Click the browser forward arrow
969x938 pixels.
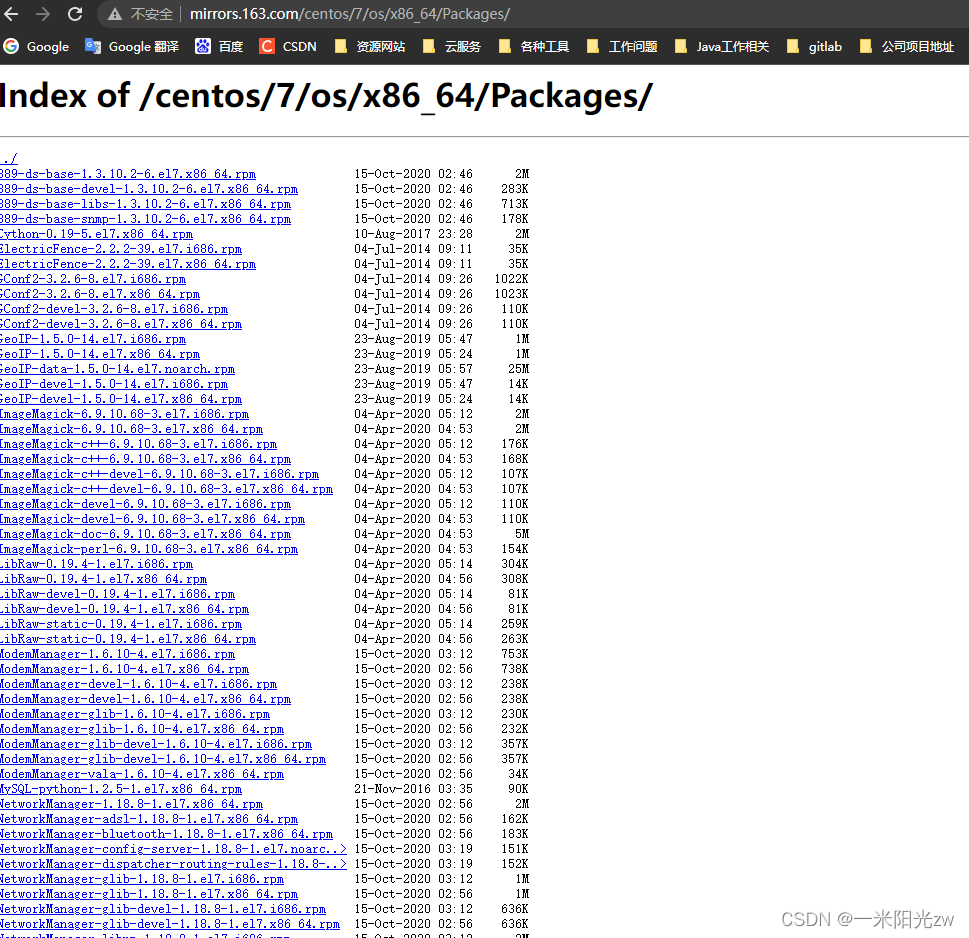pyautogui.click(x=43, y=14)
